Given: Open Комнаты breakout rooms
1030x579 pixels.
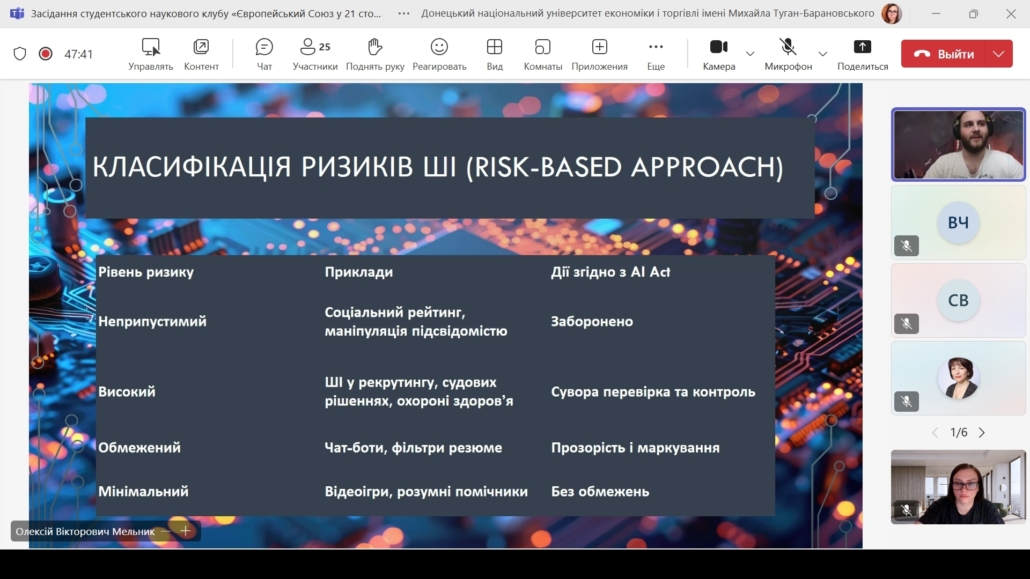Looking at the screenshot, I should tap(543, 54).
